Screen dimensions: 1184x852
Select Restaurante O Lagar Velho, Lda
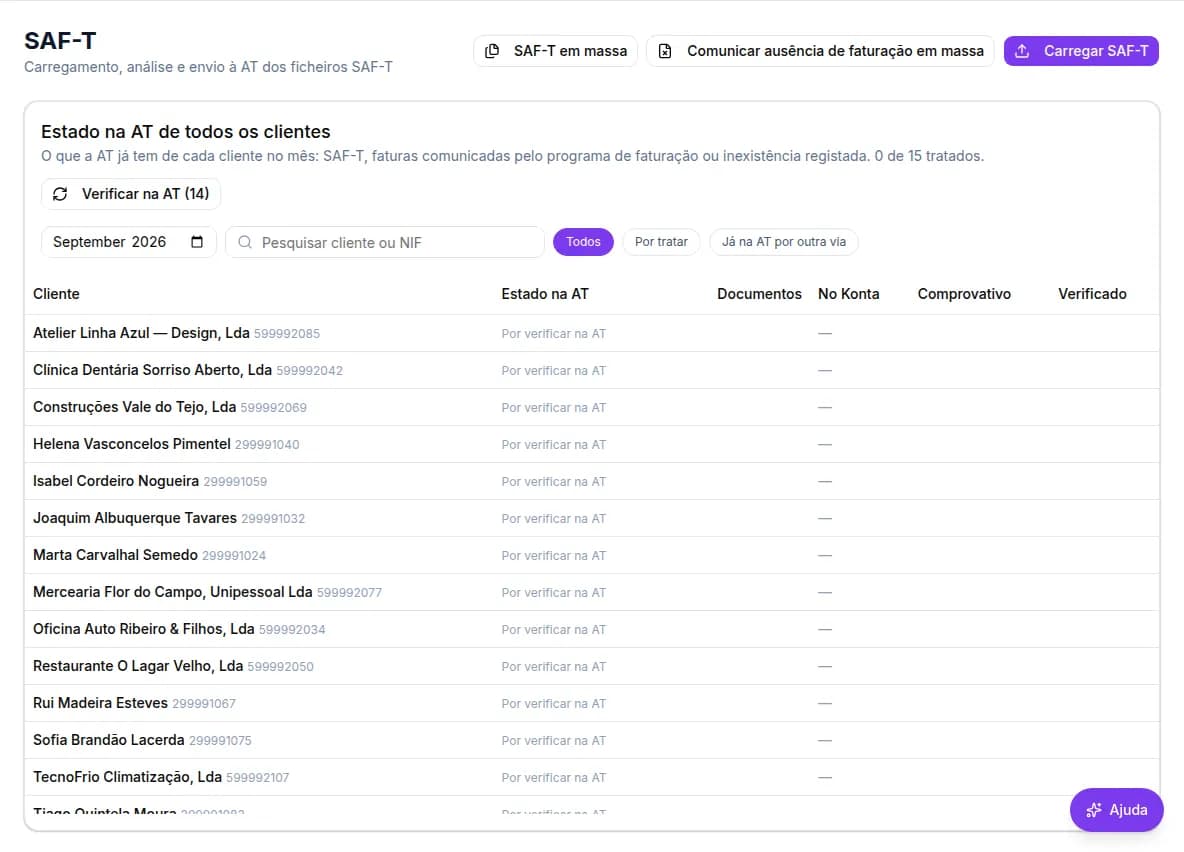[x=138, y=666]
